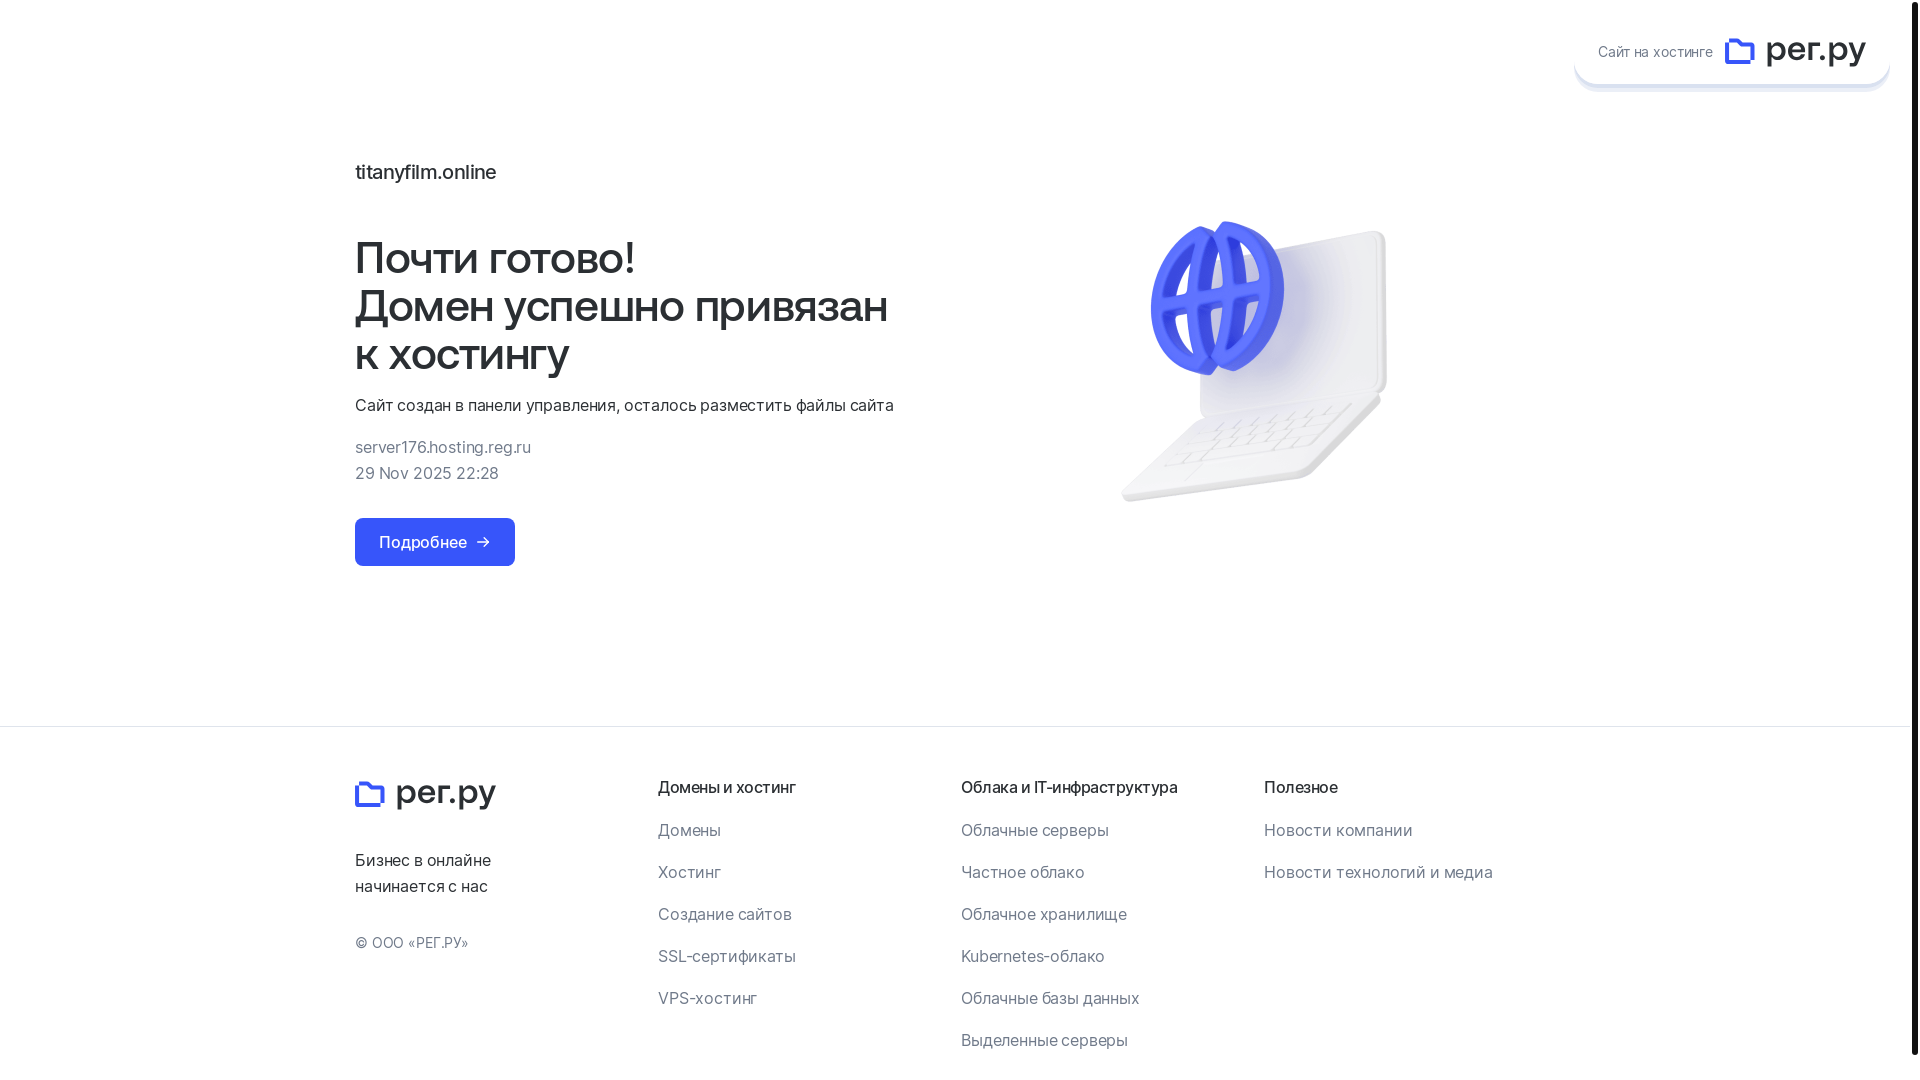Go to Kubernetes-облако link
1920x1080 pixels.
(1032, 956)
